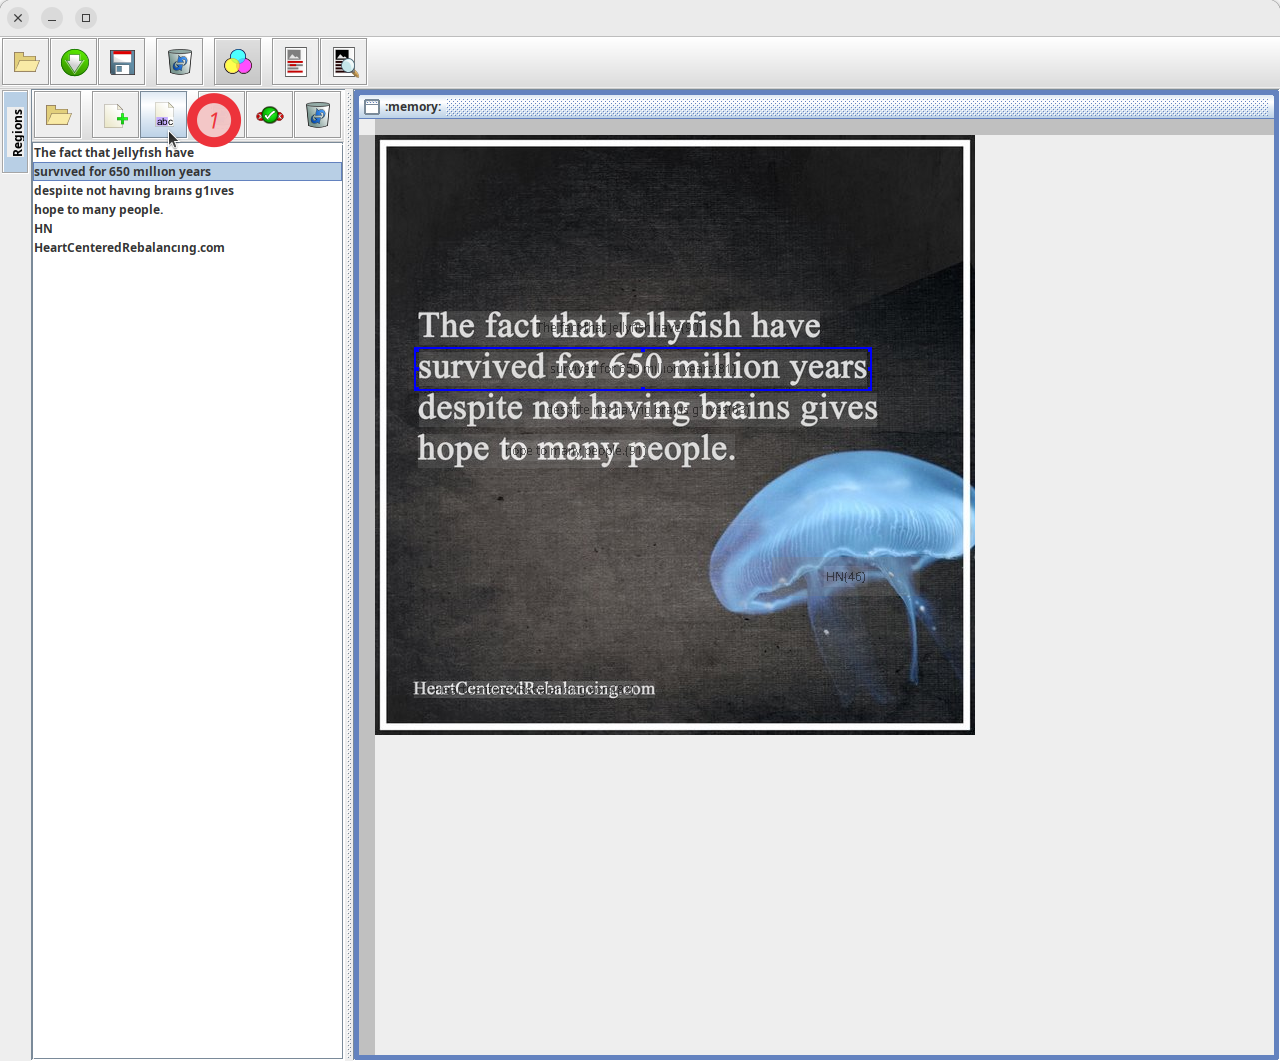Image resolution: width=1280 pixels, height=1061 pixels.
Task: Click the Regions panel recycle bin icon
Action: [318, 116]
